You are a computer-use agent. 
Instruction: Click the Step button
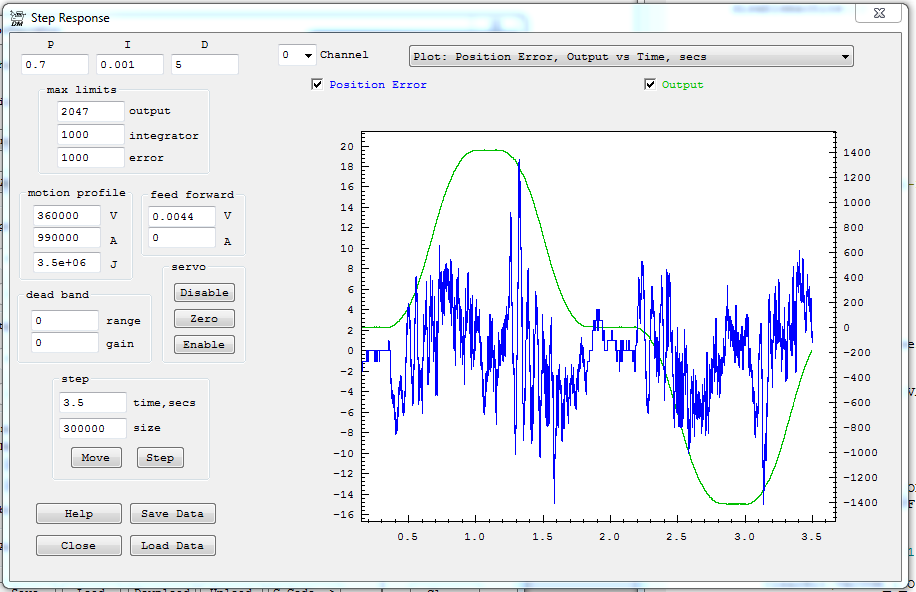pos(160,458)
